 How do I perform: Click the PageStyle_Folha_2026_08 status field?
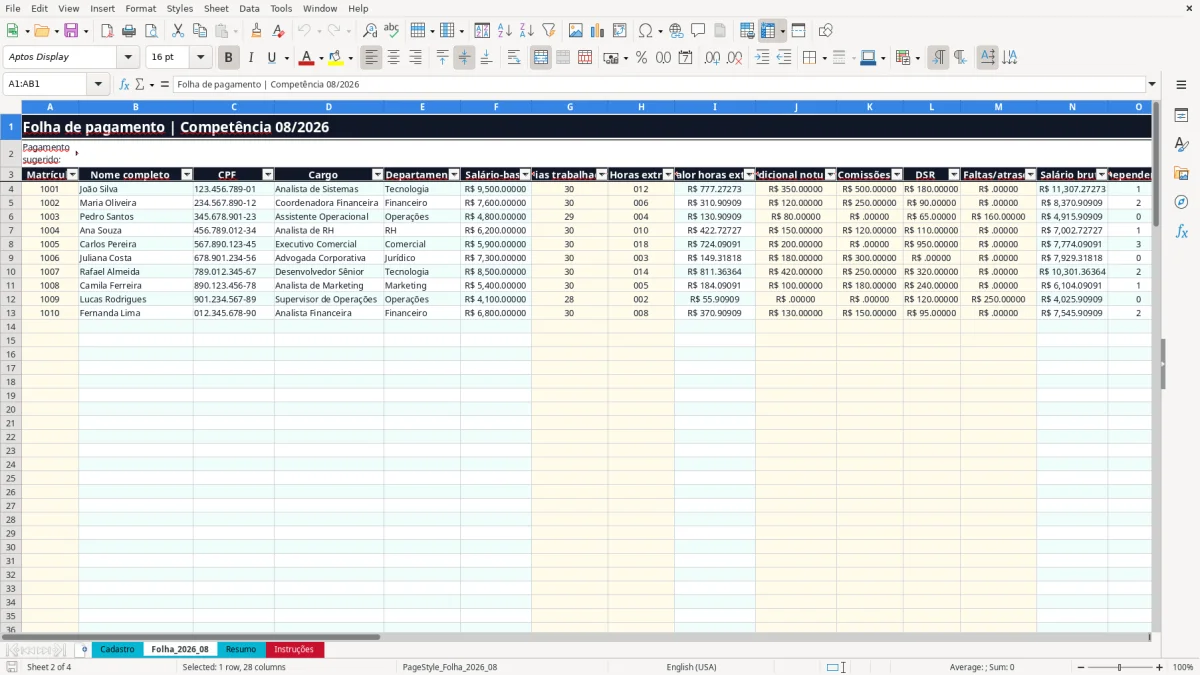tap(449, 667)
